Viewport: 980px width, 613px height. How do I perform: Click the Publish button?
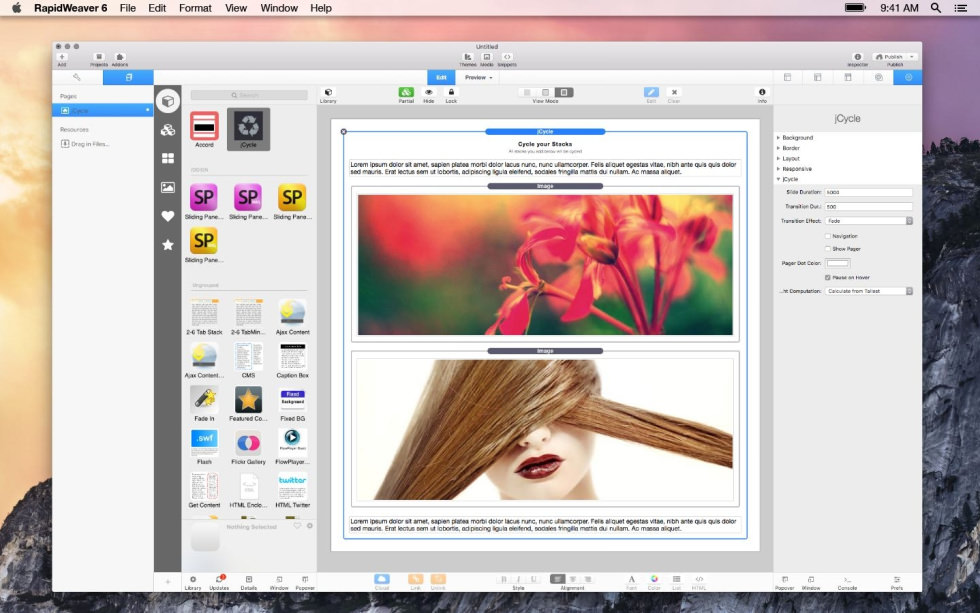(889, 57)
